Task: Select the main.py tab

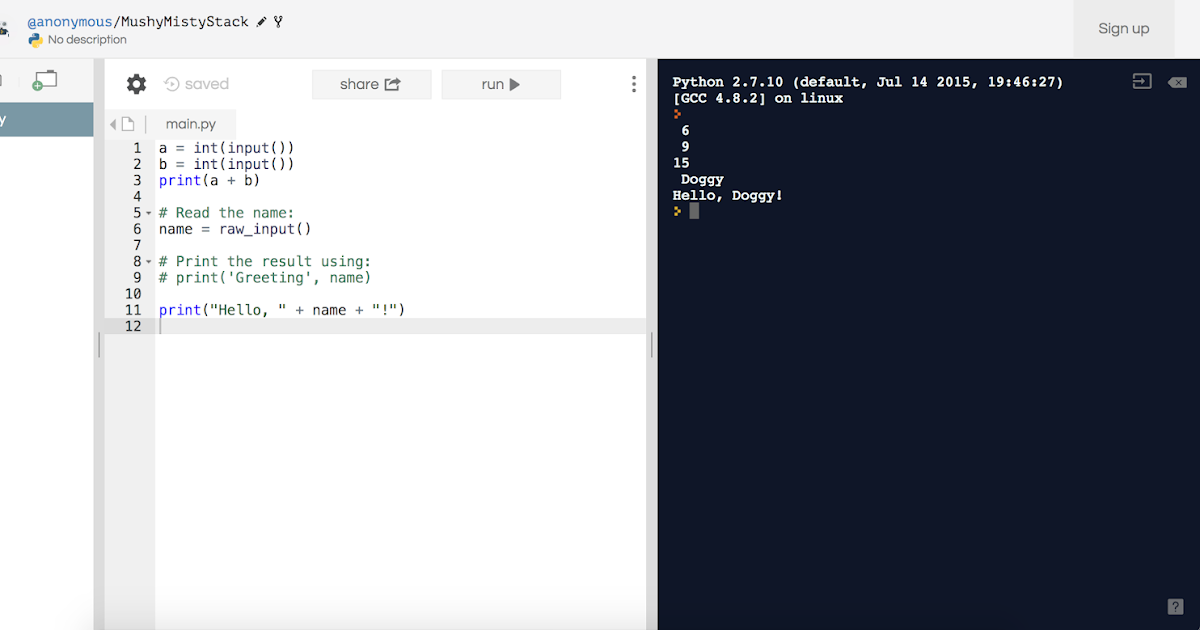Action: tap(190, 123)
